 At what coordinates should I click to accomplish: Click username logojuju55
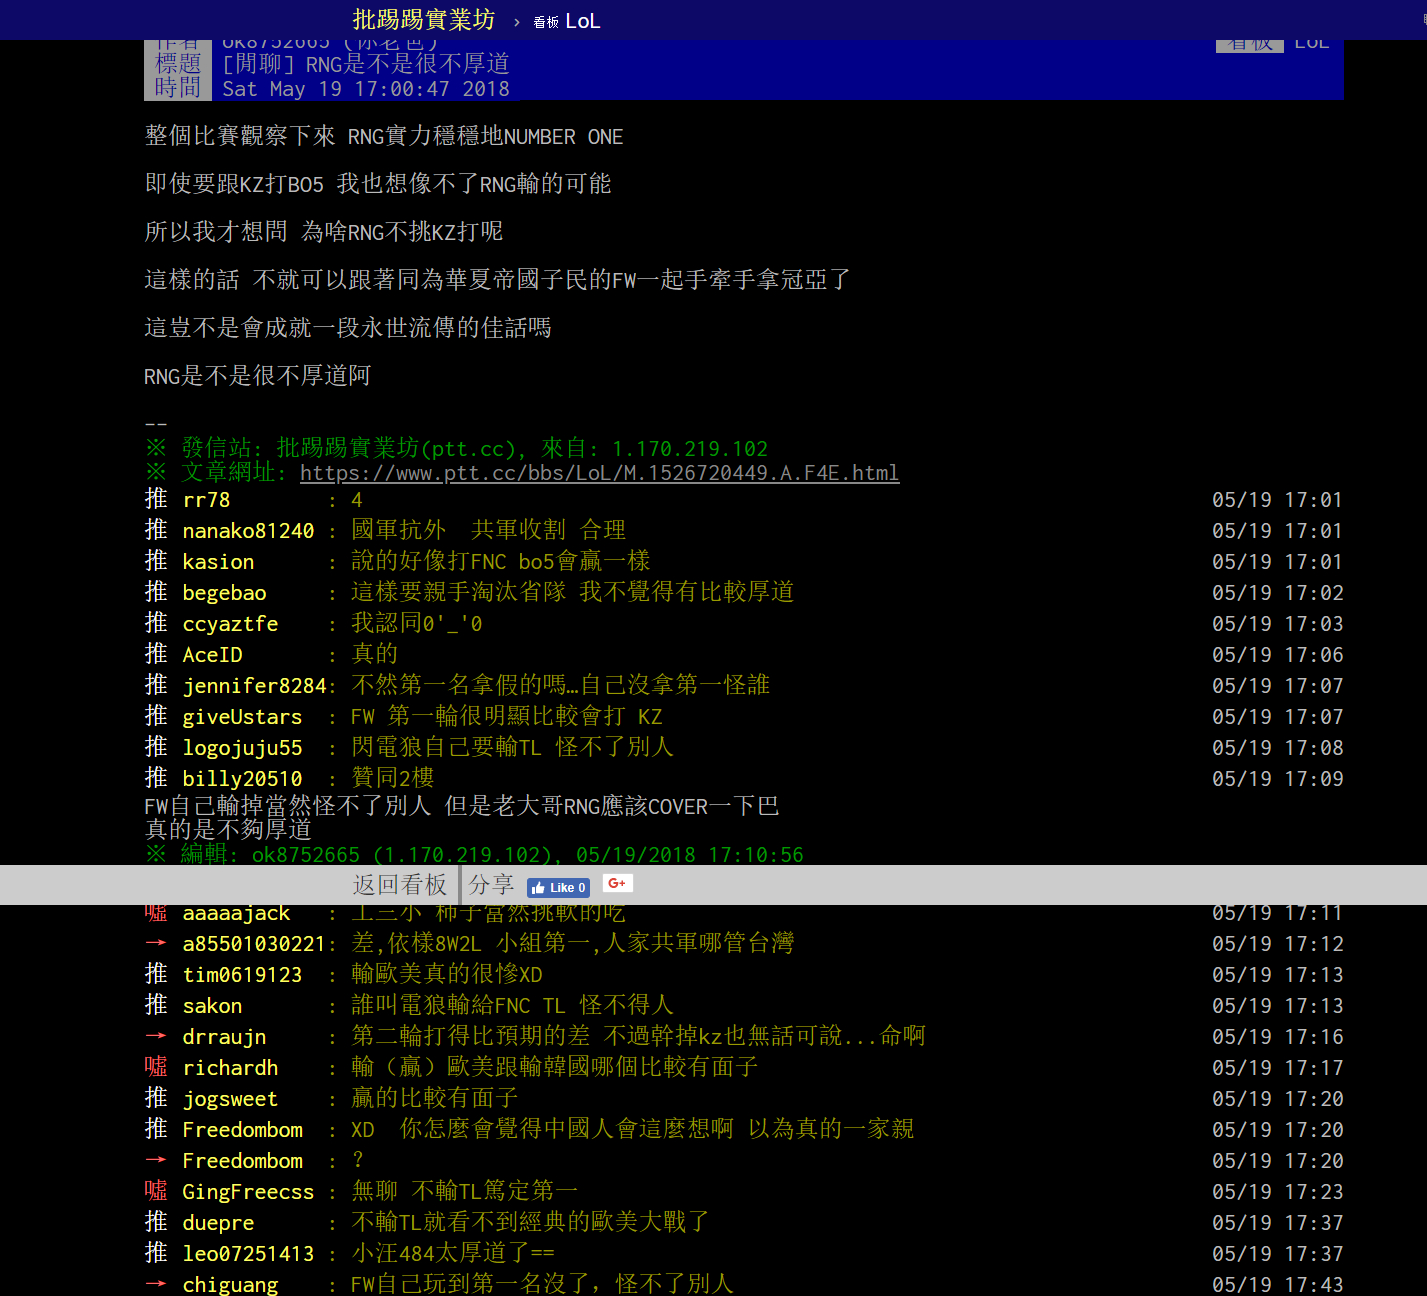click(242, 748)
